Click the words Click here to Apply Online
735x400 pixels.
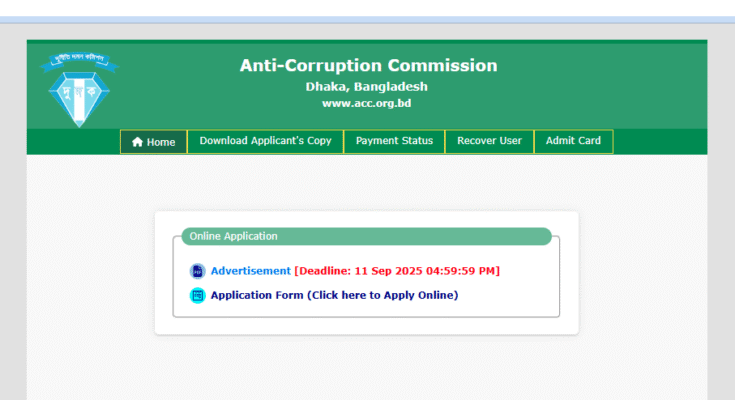pyautogui.click(x=382, y=295)
